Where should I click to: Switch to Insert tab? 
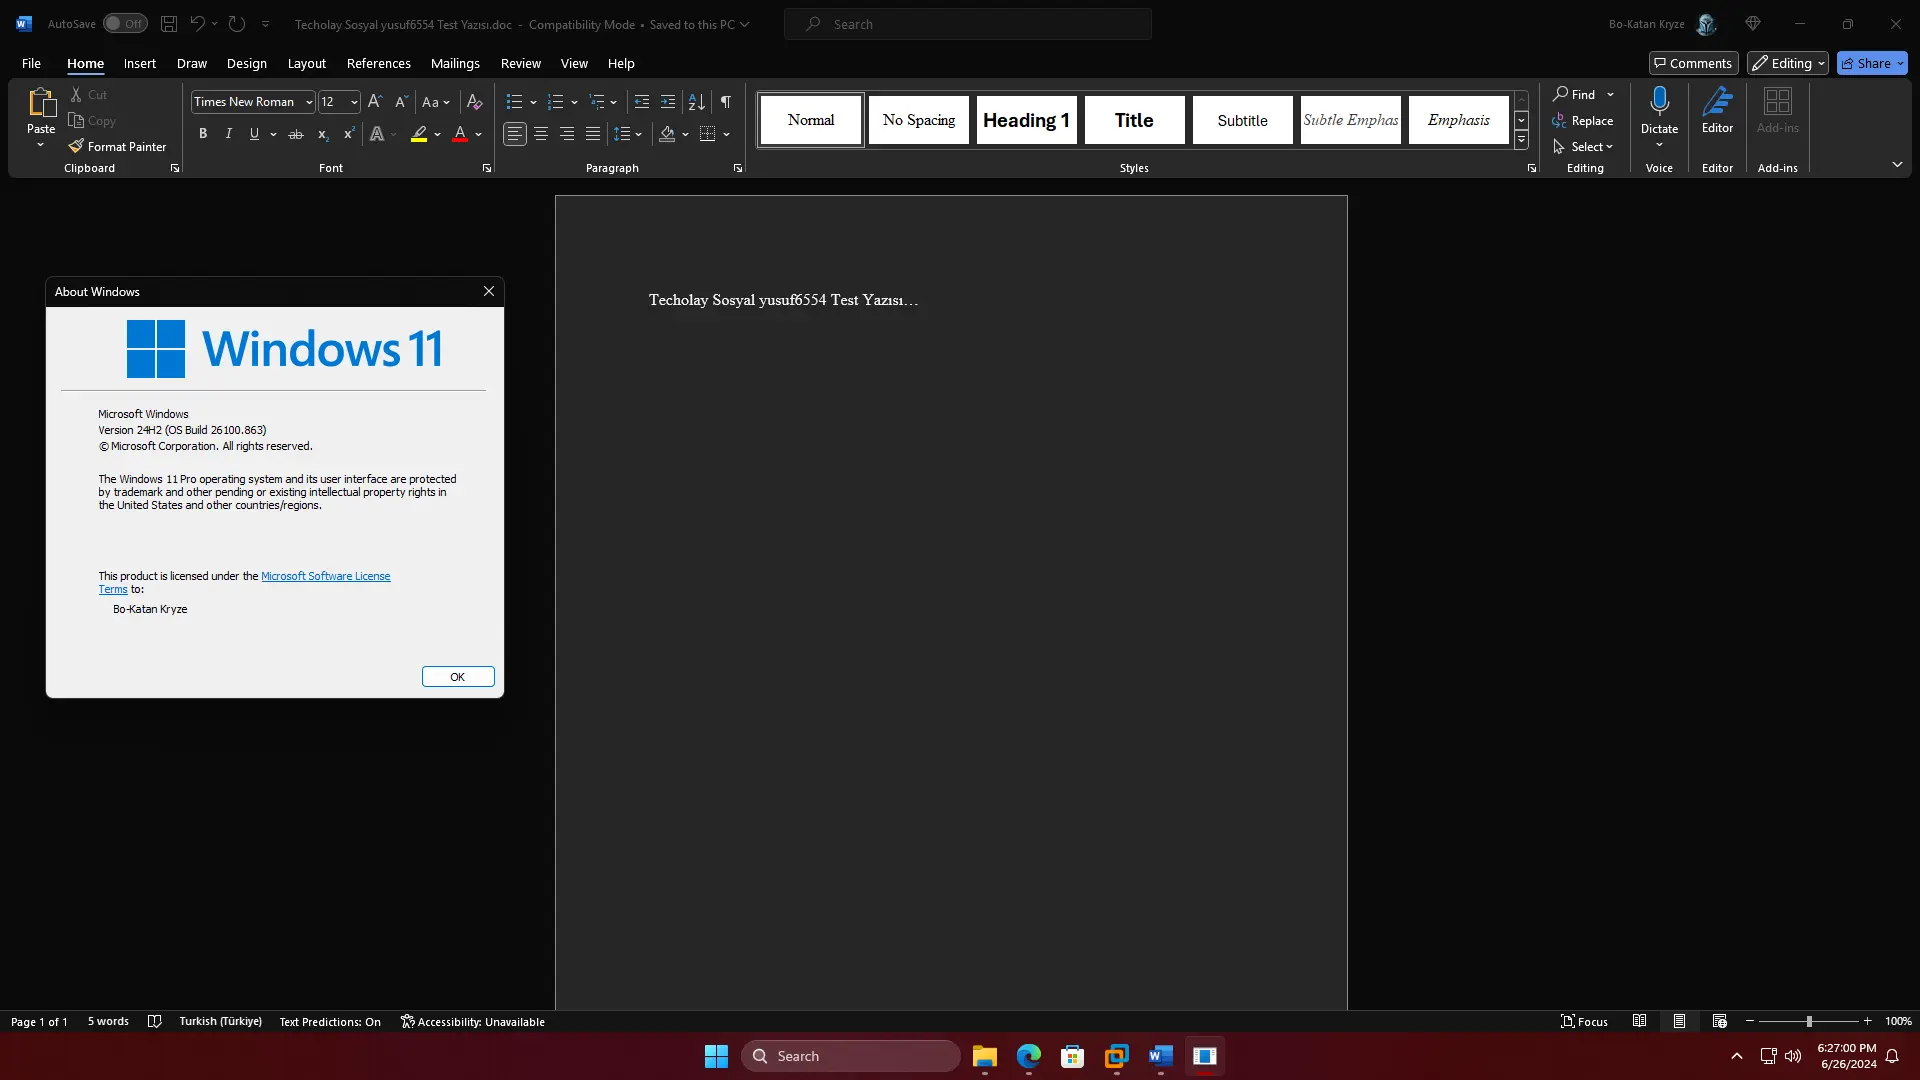coord(140,63)
